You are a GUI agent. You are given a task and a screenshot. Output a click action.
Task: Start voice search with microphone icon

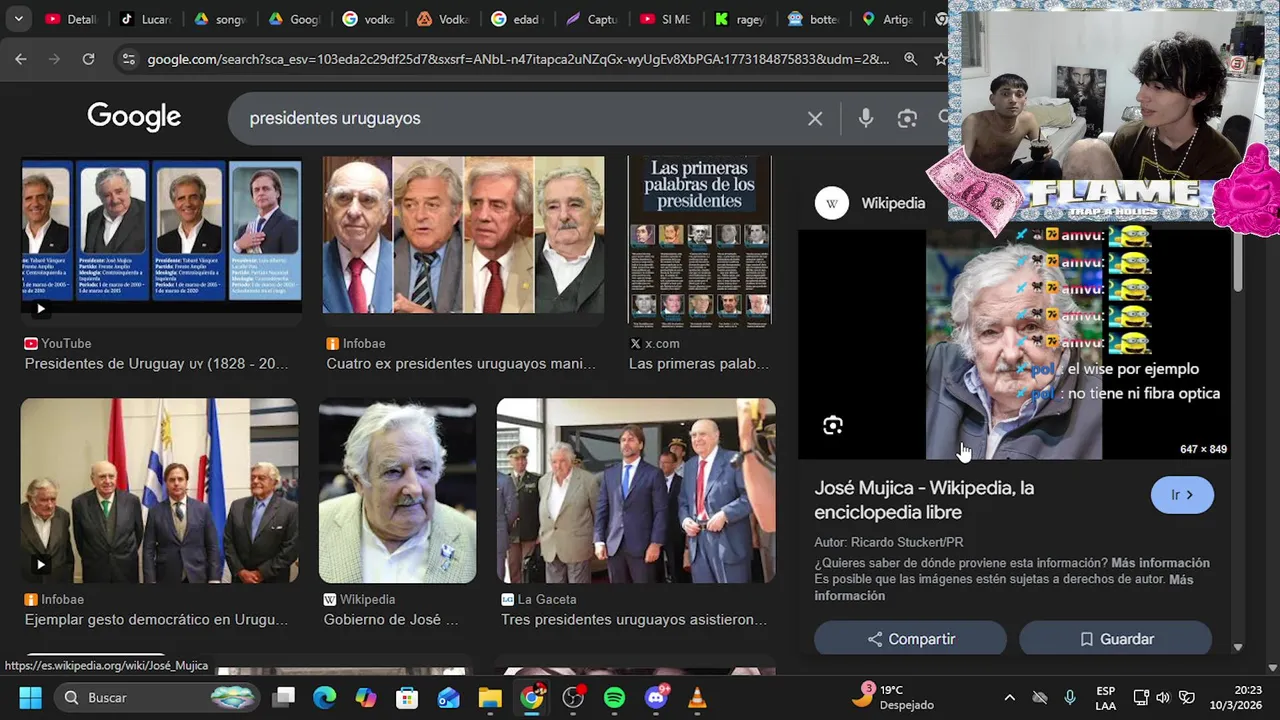click(x=866, y=118)
